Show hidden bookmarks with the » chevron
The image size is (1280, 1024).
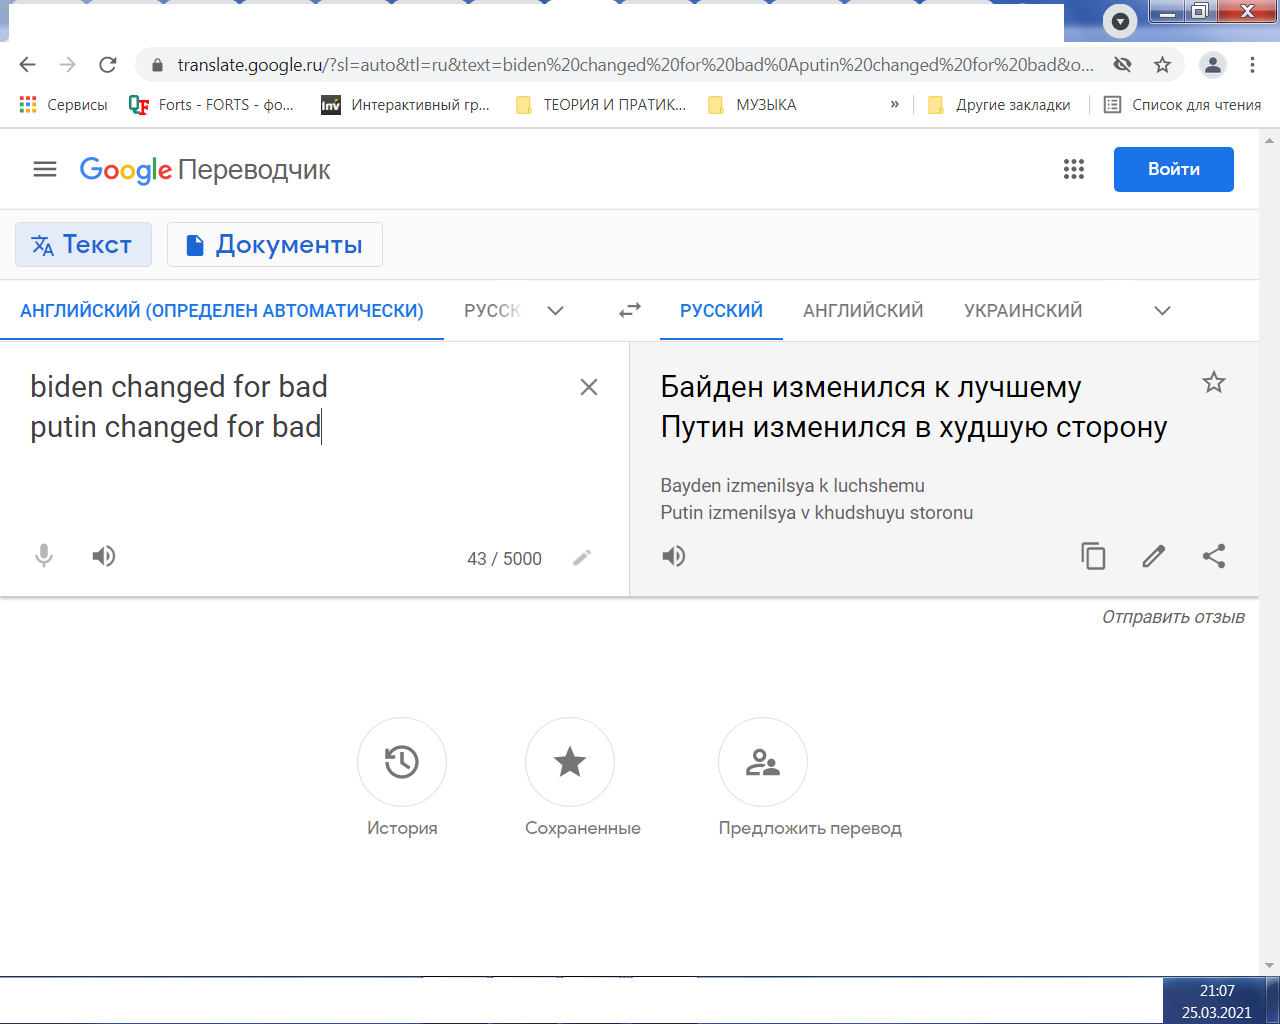(894, 105)
